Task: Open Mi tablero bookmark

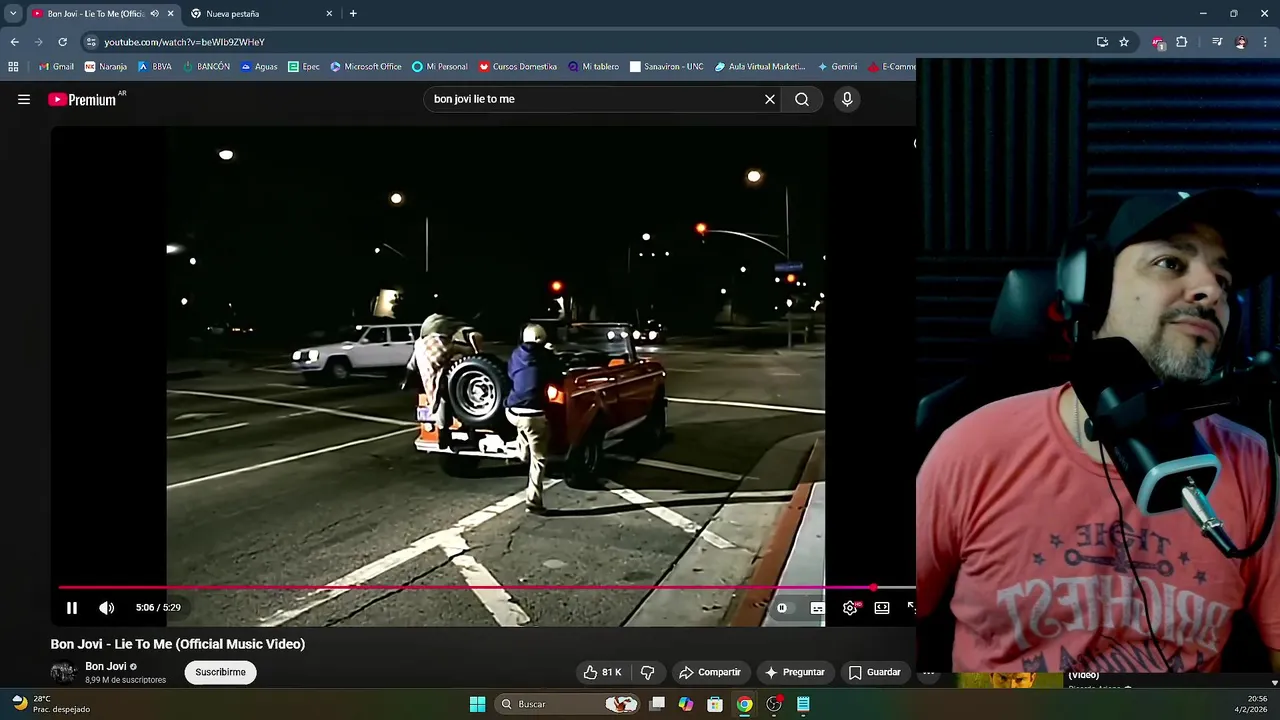Action: point(594,67)
